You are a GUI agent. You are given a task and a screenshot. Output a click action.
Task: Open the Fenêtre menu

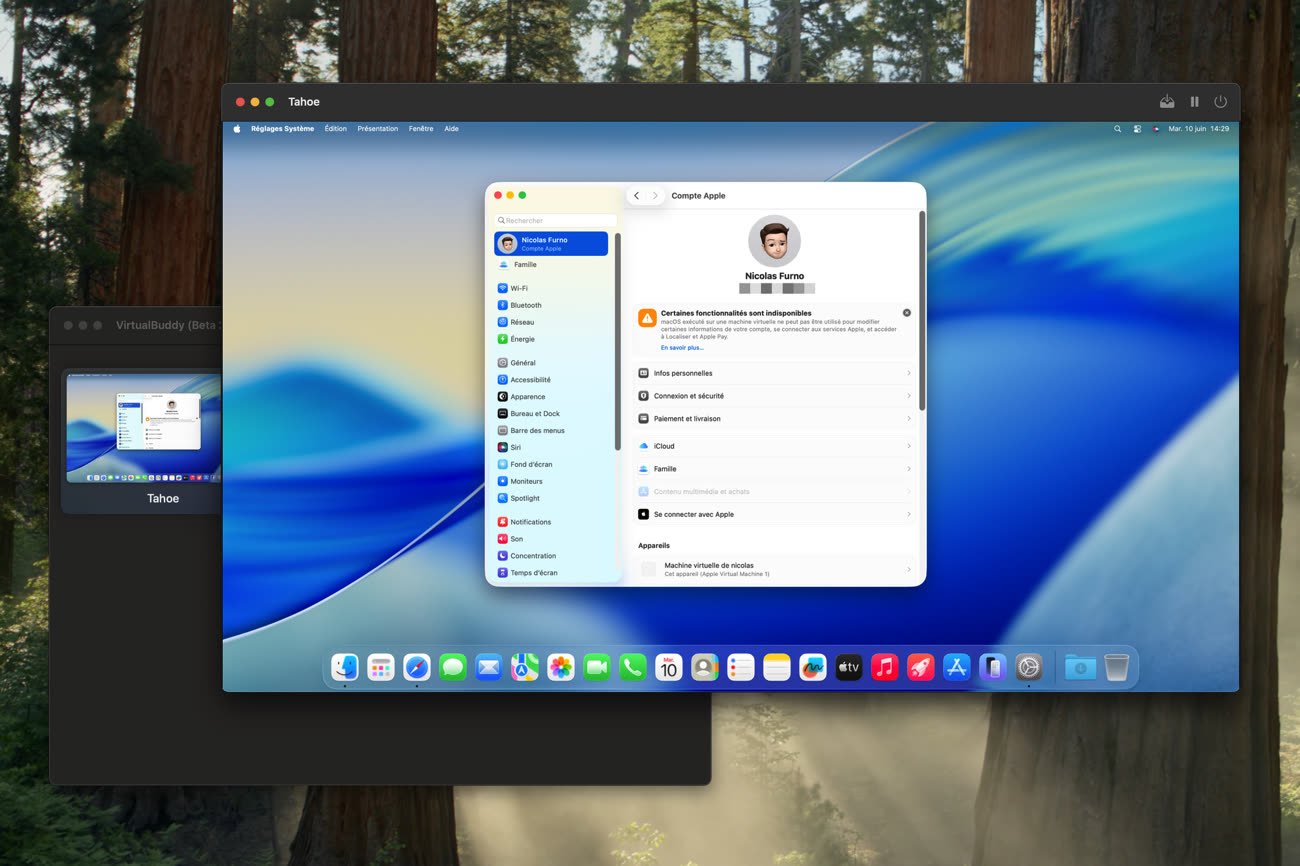pyautogui.click(x=421, y=129)
